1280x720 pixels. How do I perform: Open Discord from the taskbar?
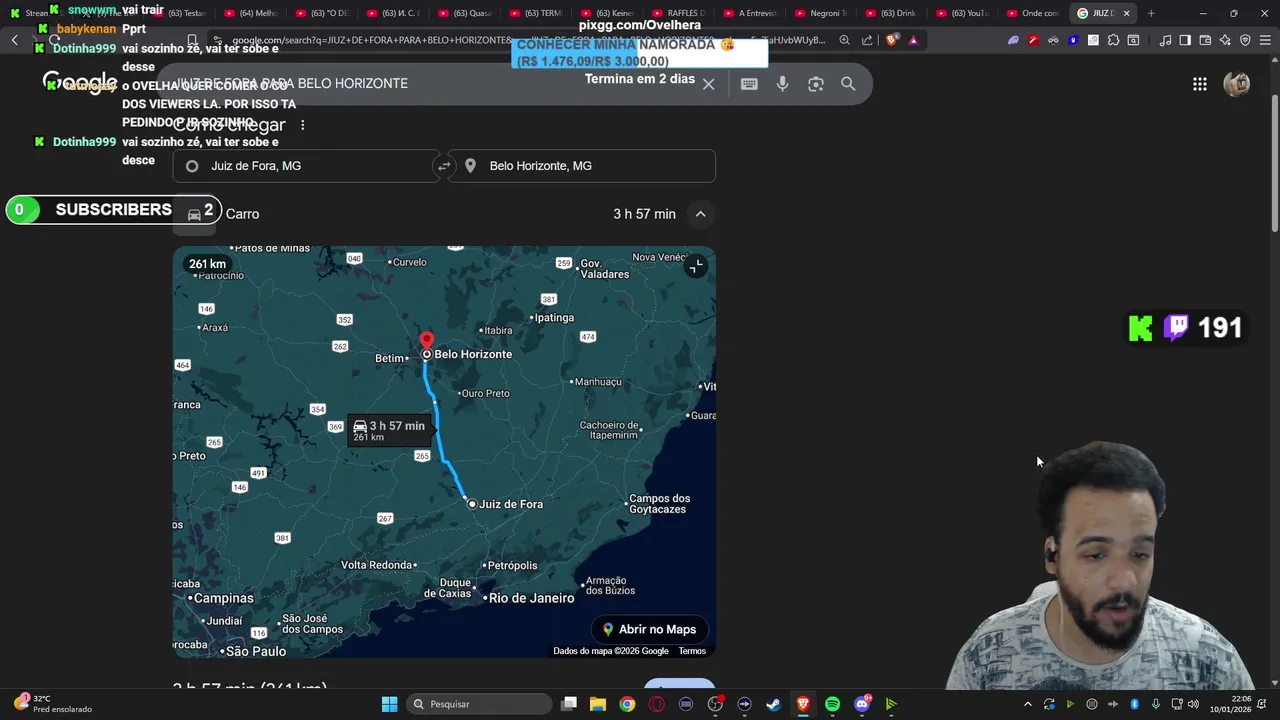coord(862,704)
